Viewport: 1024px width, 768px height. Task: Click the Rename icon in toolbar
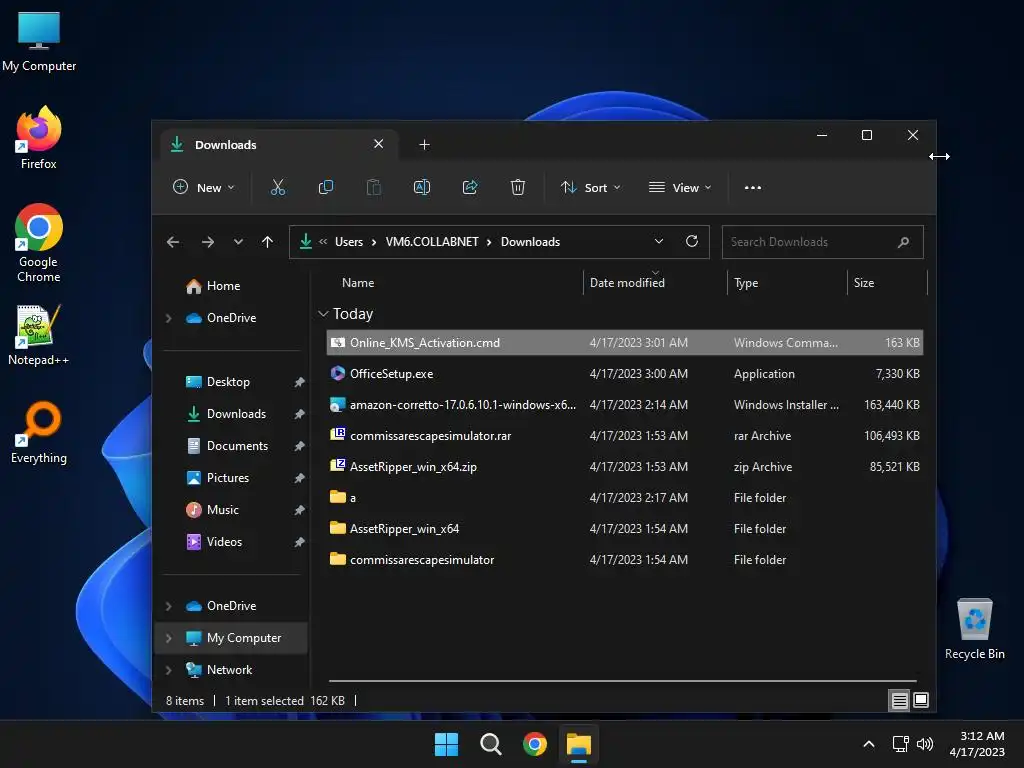(422, 187)
